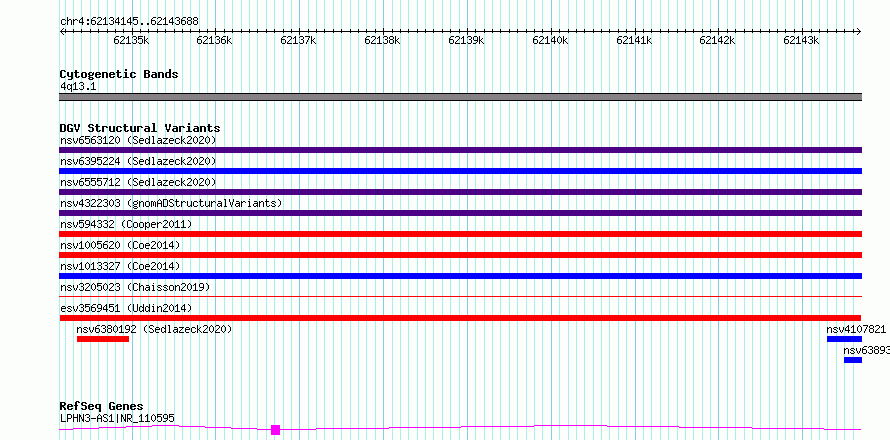Click the 62139k ruler tick label

pyautogui.click(x=467, y=40)
